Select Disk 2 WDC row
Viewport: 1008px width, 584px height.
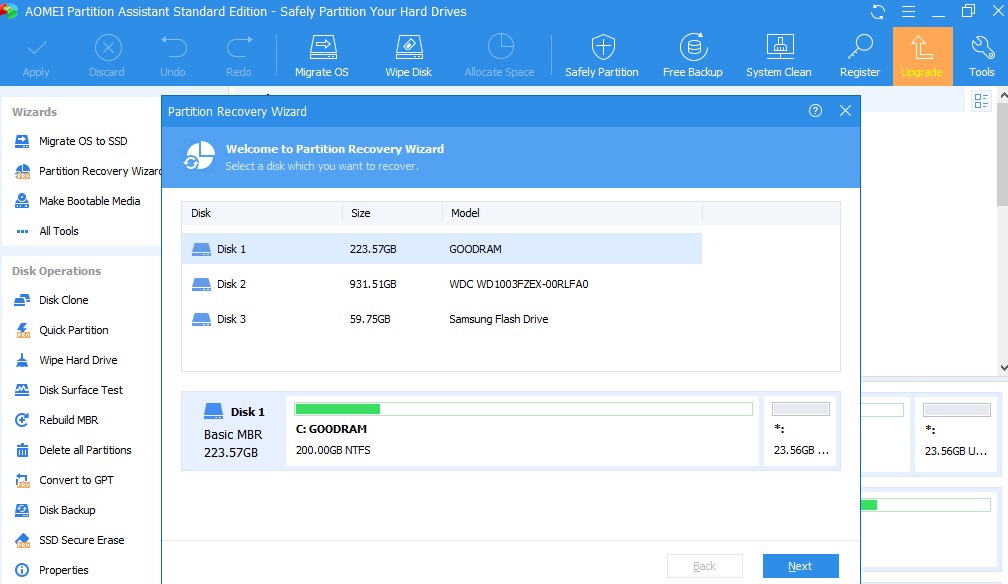(x=442, y=284)
